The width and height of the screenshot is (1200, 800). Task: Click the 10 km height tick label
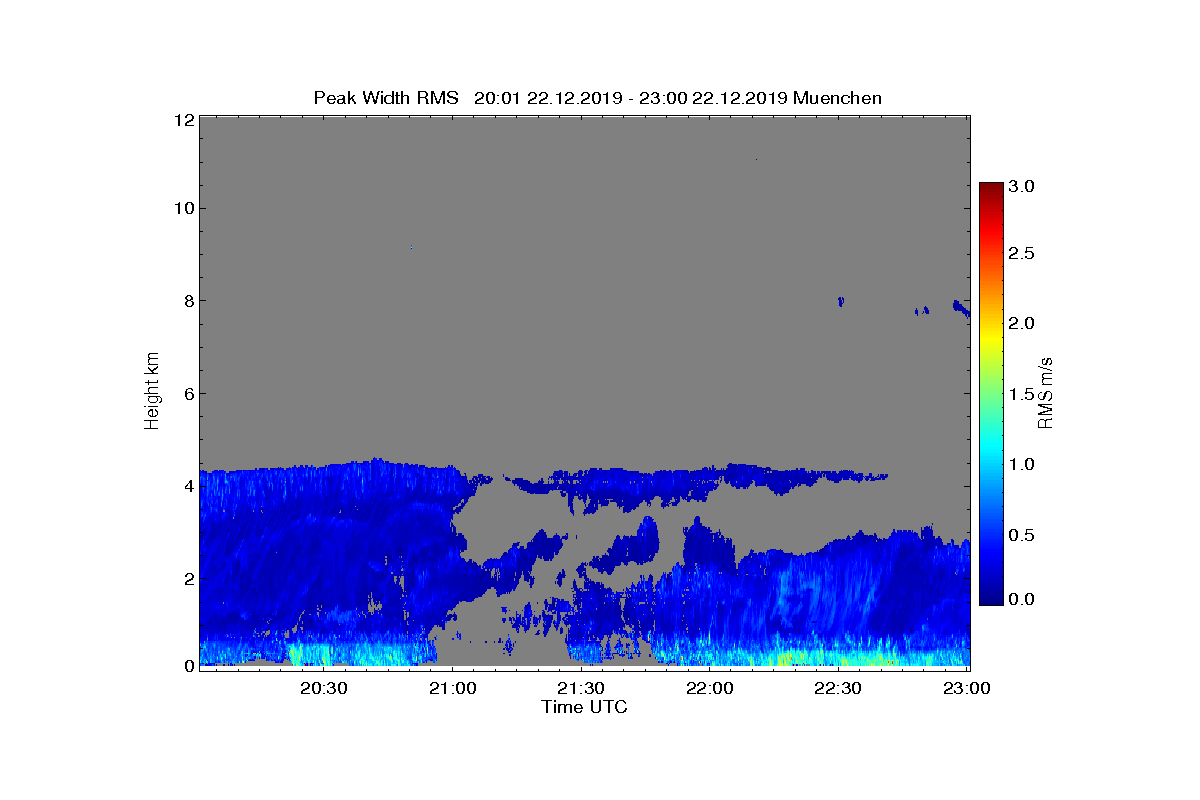(x=183, y=208)
